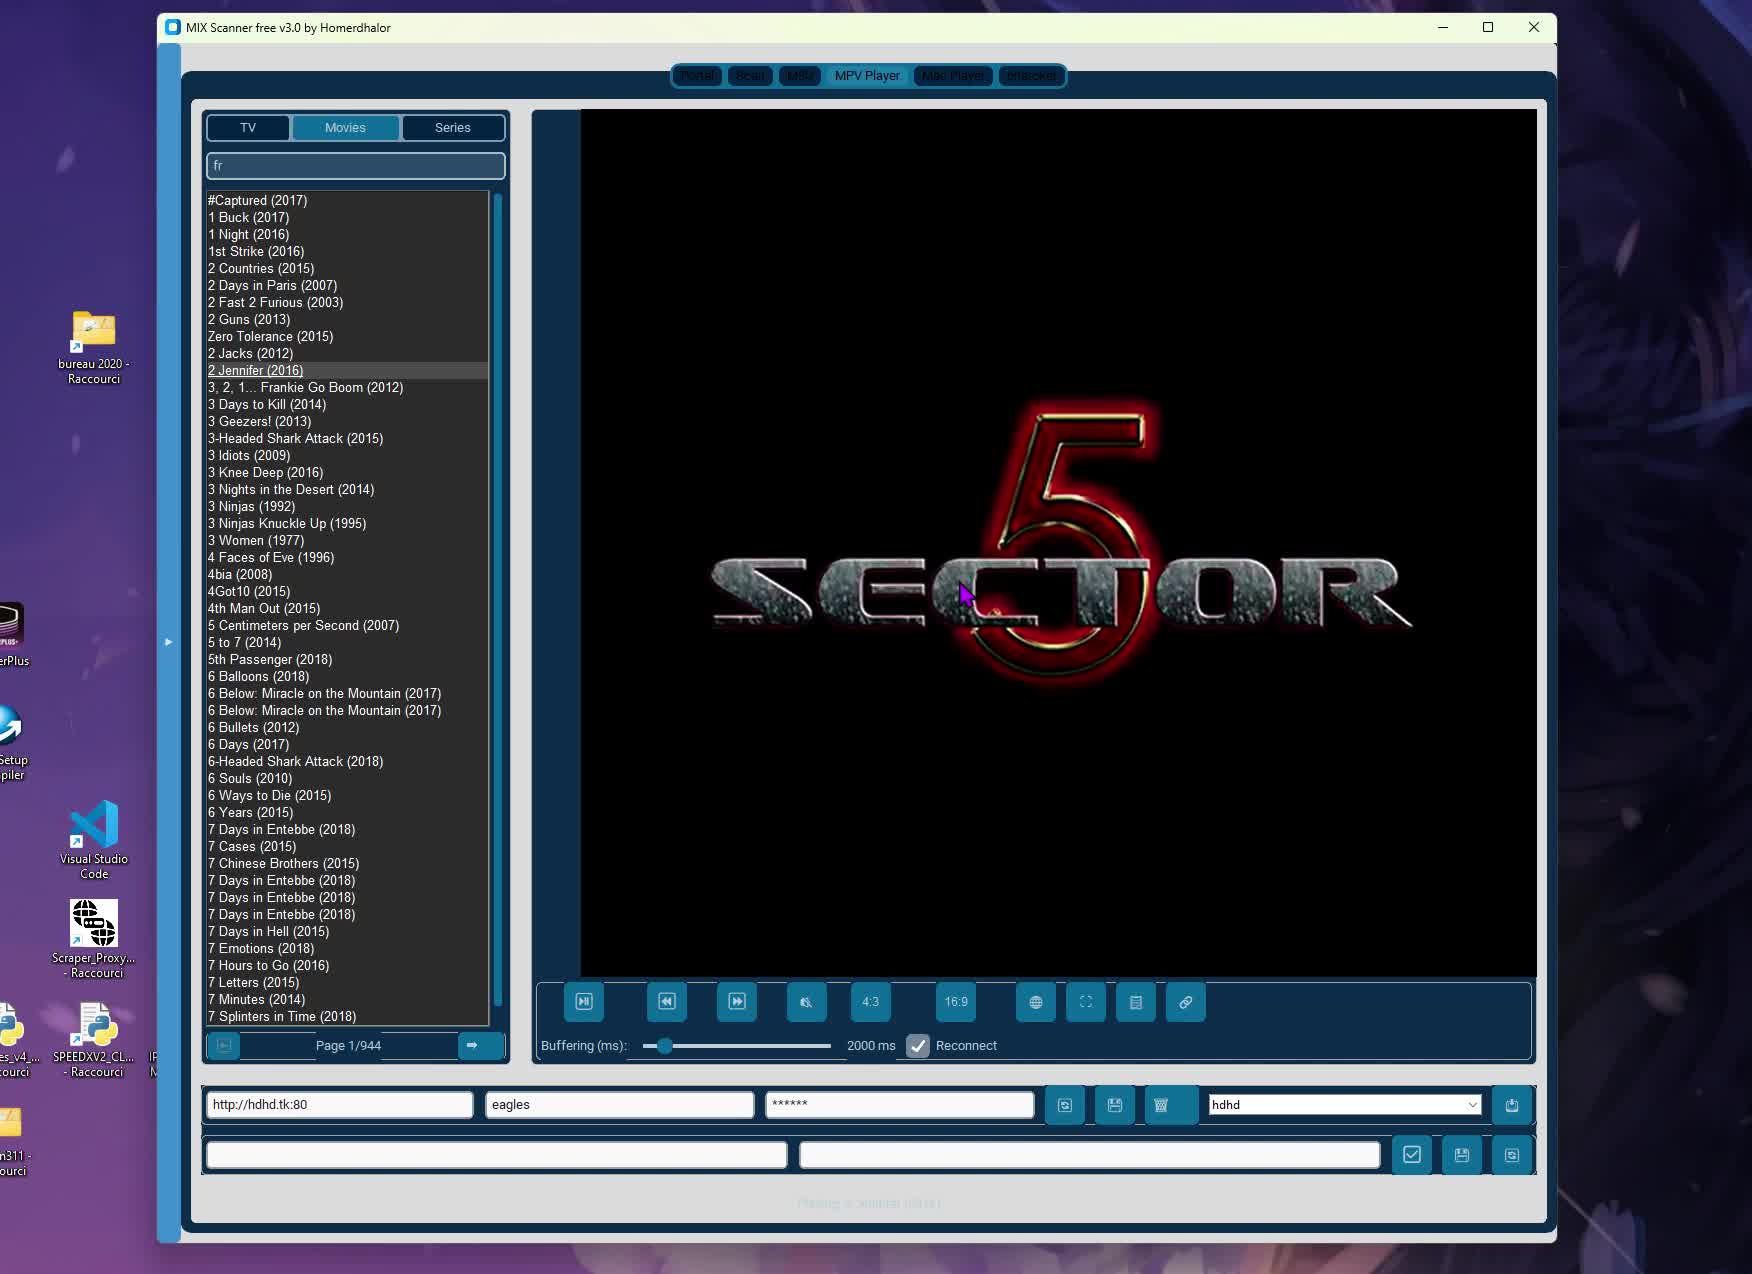Select the movie 3 Idiots (2009)
Image resolution: width=1752 pixels, height=1274 pixels.
248,455
